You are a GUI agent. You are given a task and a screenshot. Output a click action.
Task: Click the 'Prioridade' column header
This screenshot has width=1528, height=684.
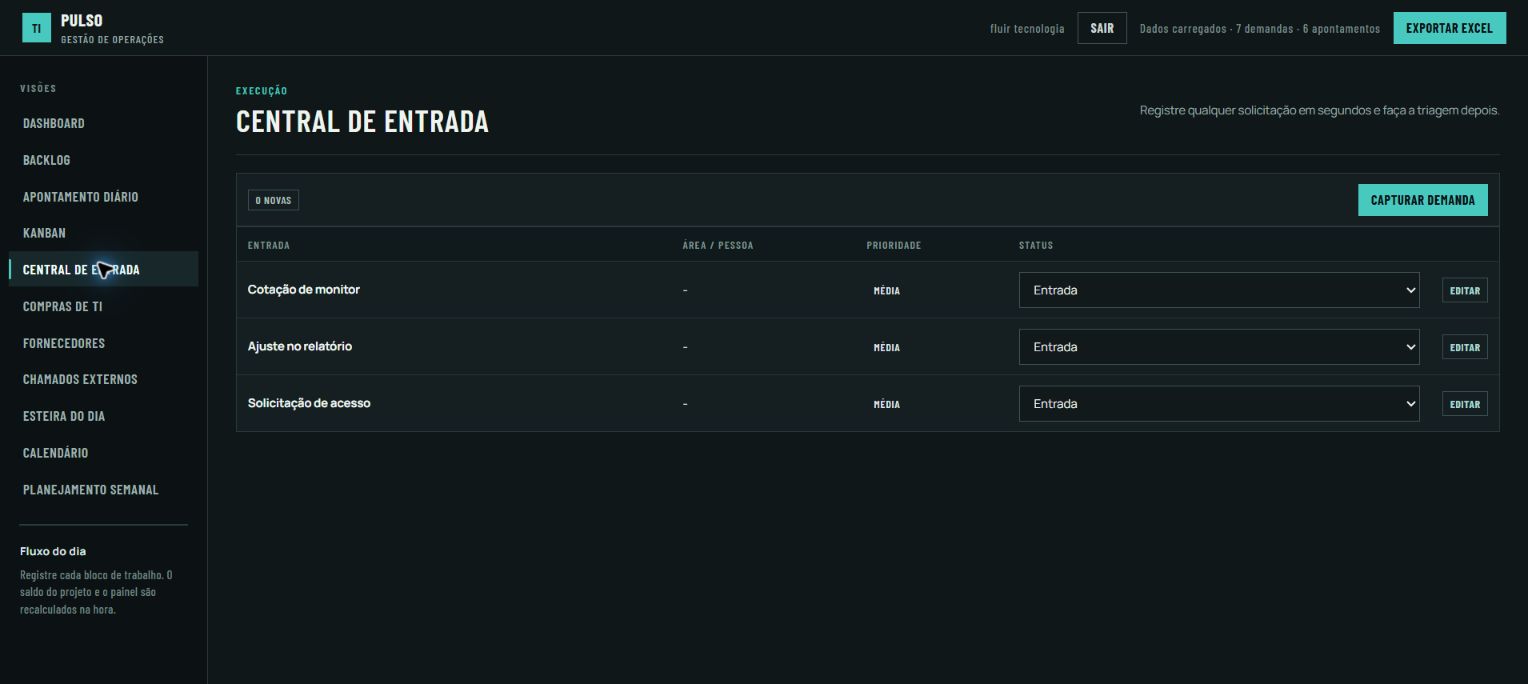coord(894,245)
